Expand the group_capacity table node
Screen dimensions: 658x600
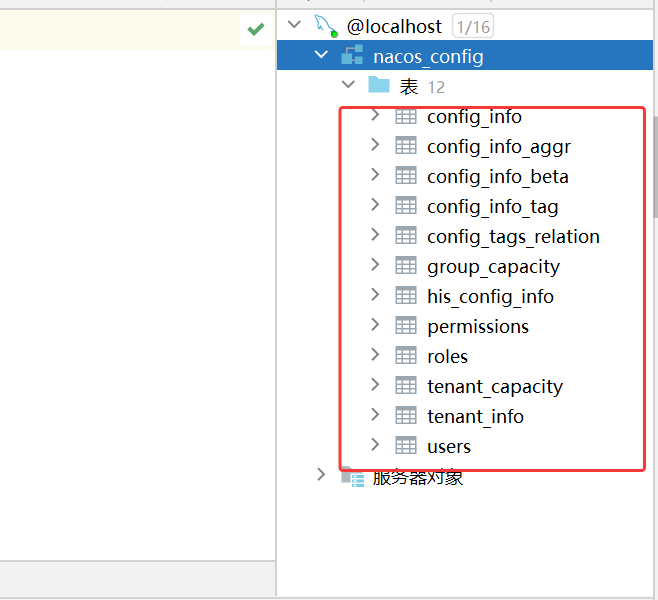375,265
